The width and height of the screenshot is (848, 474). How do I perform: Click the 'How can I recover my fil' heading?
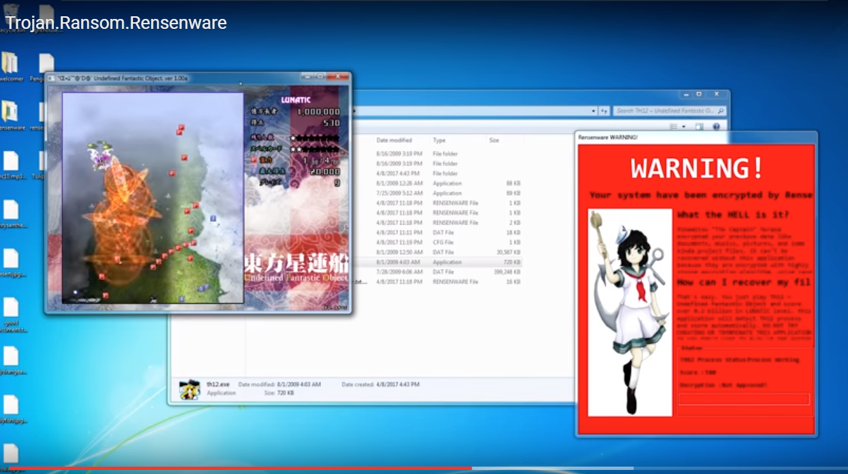[x=744, y=282]
